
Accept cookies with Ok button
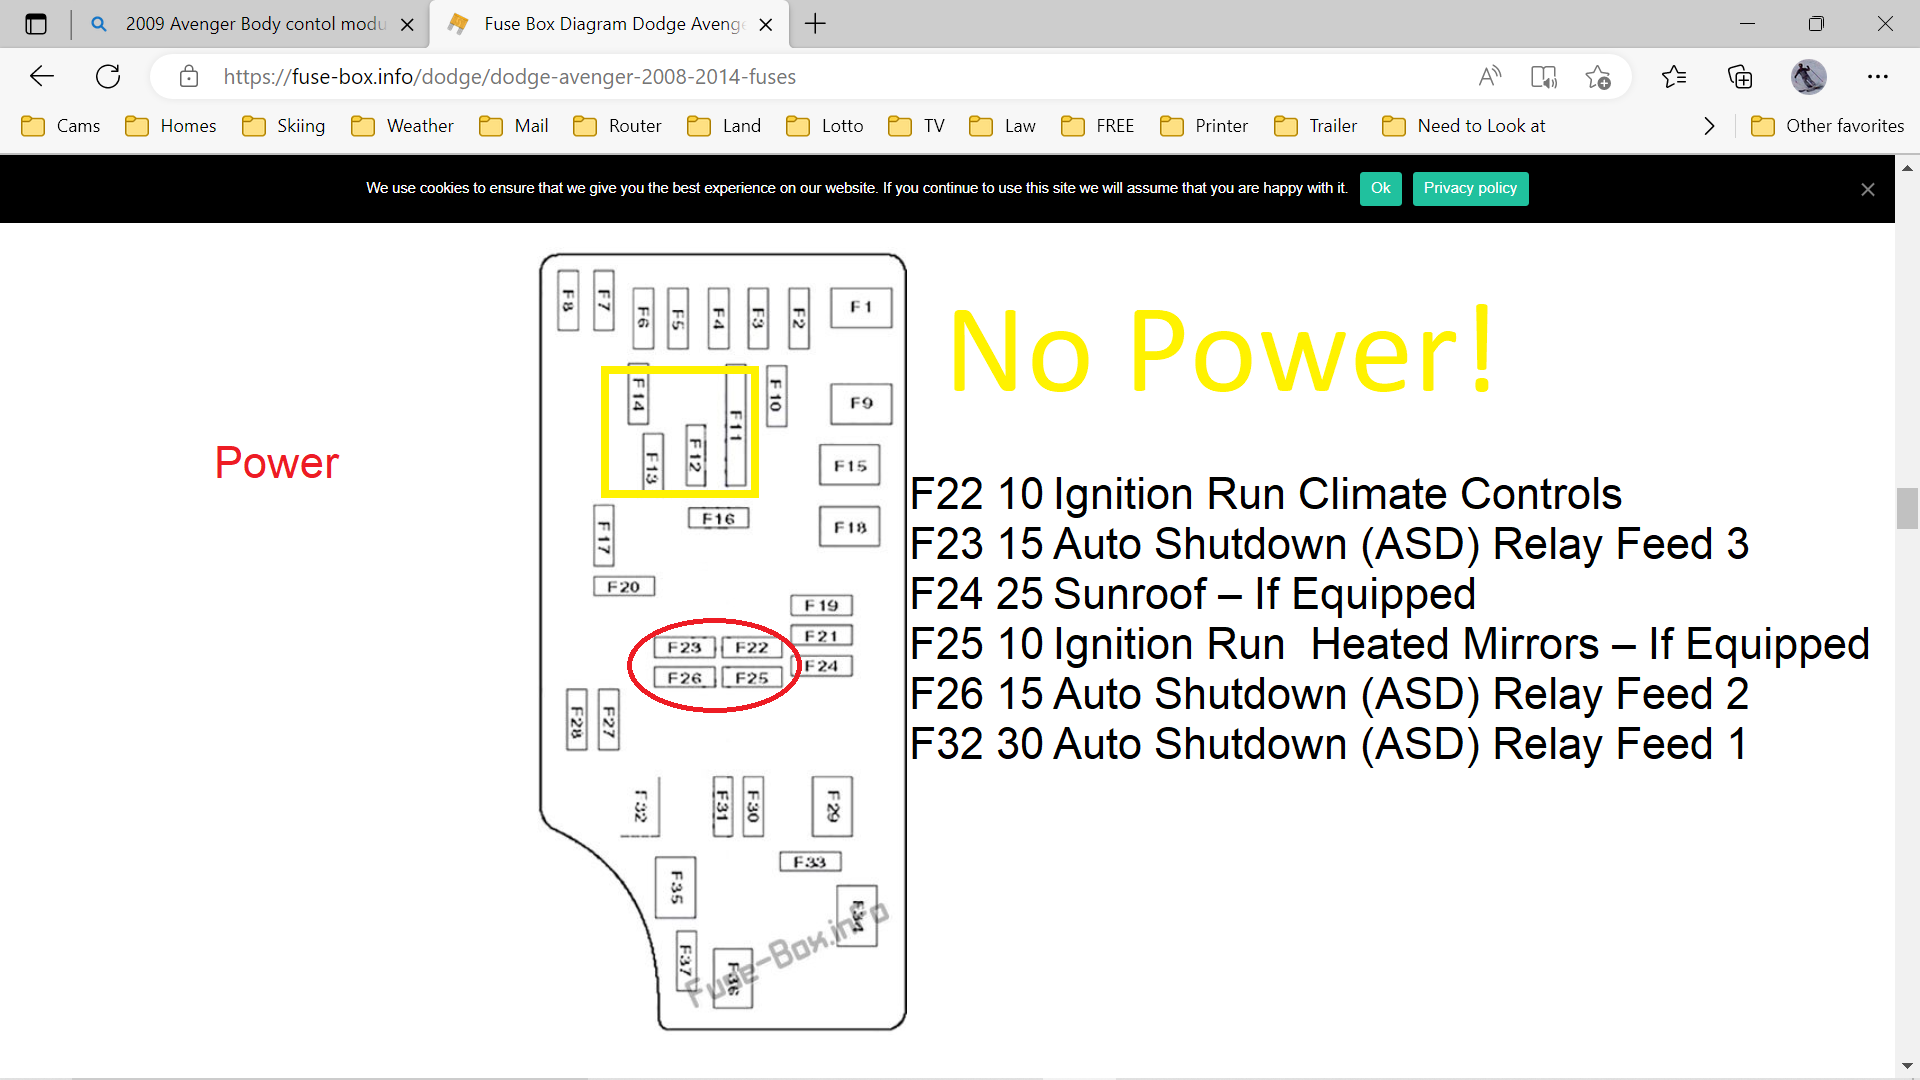click(x=1380, y=188)
